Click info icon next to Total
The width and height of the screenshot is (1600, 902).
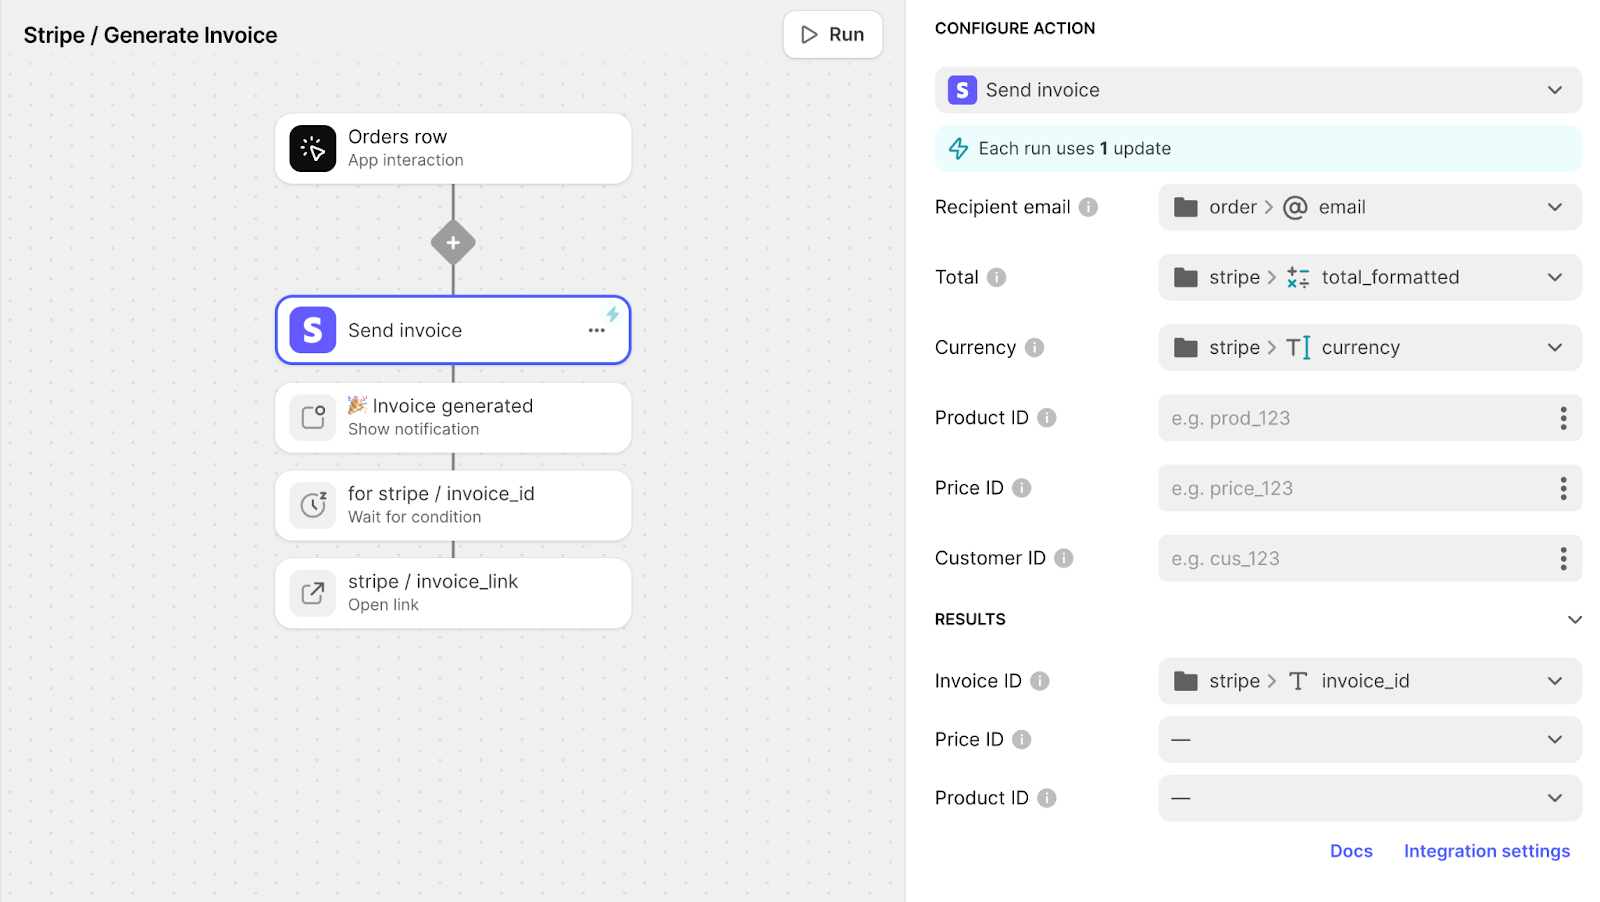click(x=996, y=277)
